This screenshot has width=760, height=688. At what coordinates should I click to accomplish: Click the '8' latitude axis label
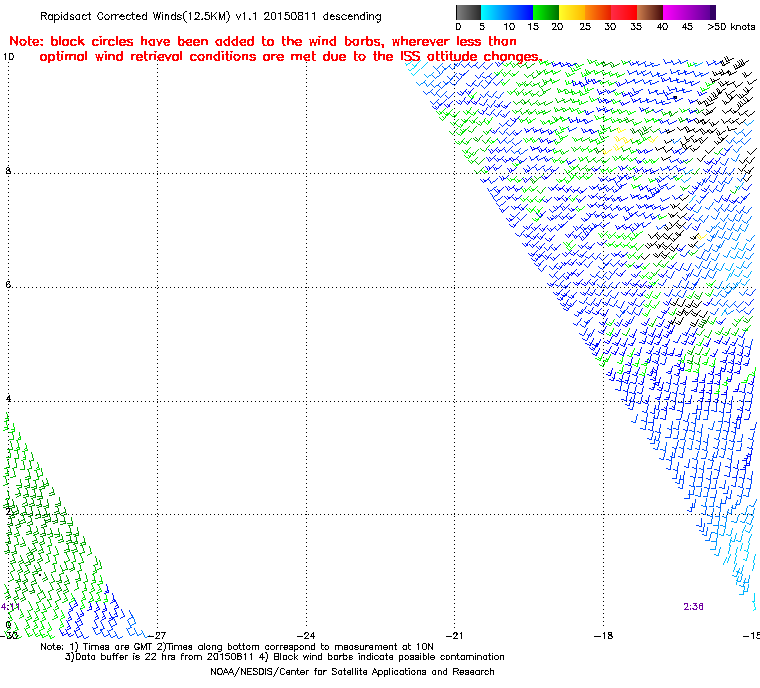pos(8,171)
